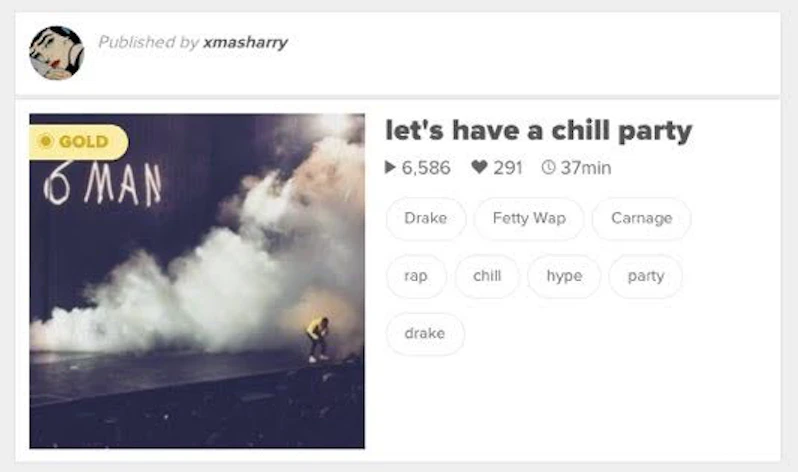Choose the lowercase drake tag

[425, 334]
